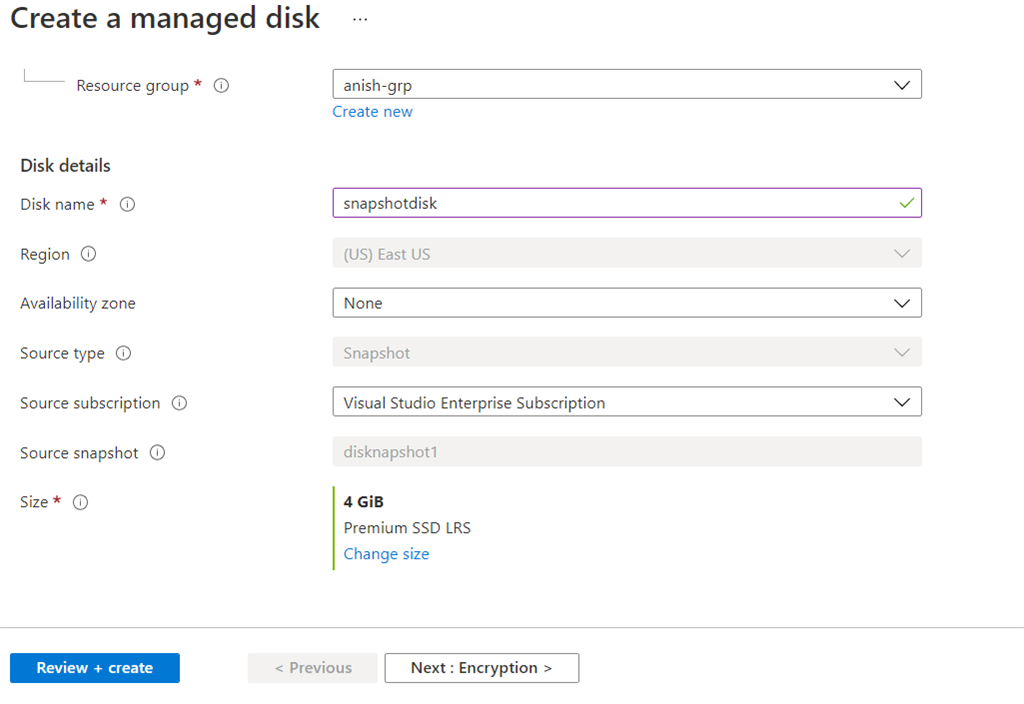The image size is (1024, 704).
Task: Click the snapshotdisk name input field
Action: click(x=600, y=202)
